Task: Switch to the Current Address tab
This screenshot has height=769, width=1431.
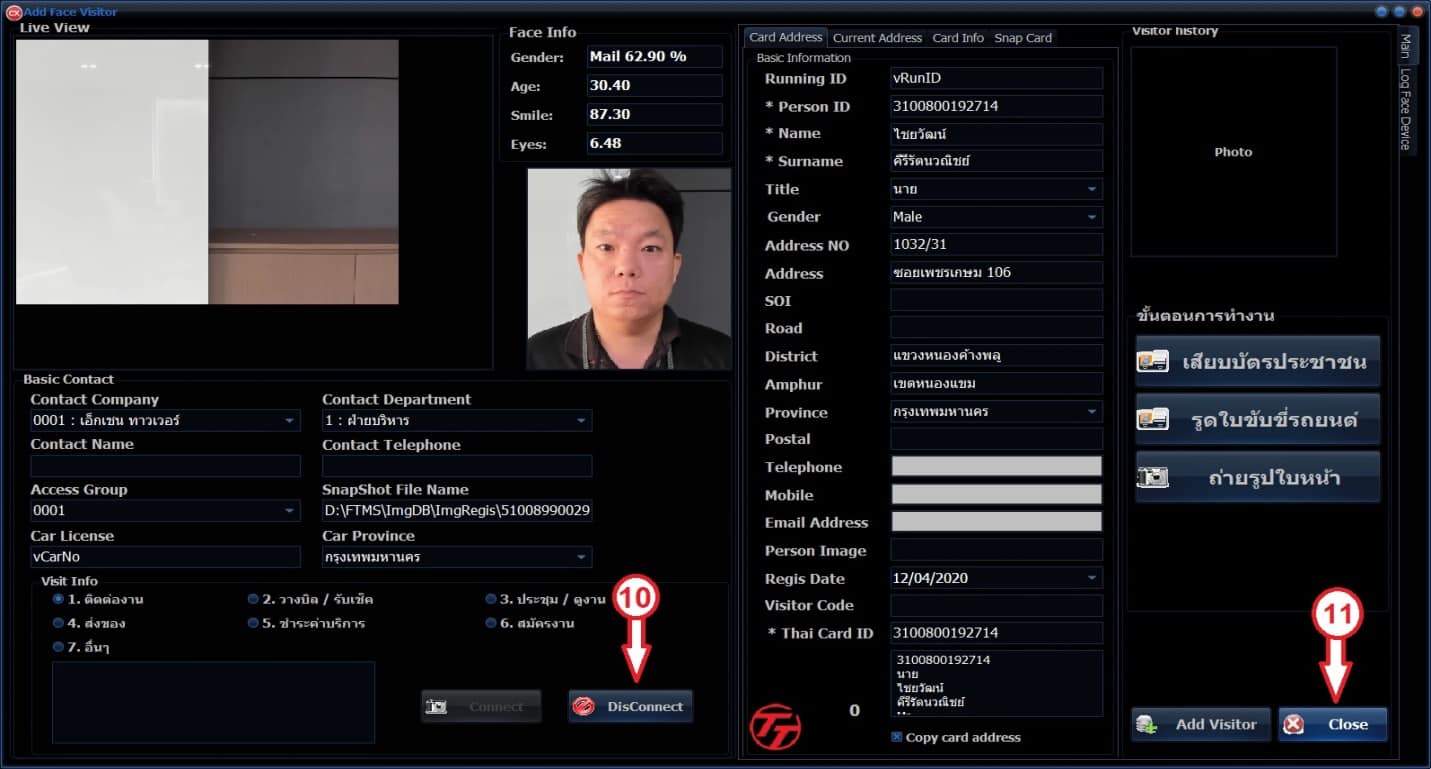Action: point(877,37)
